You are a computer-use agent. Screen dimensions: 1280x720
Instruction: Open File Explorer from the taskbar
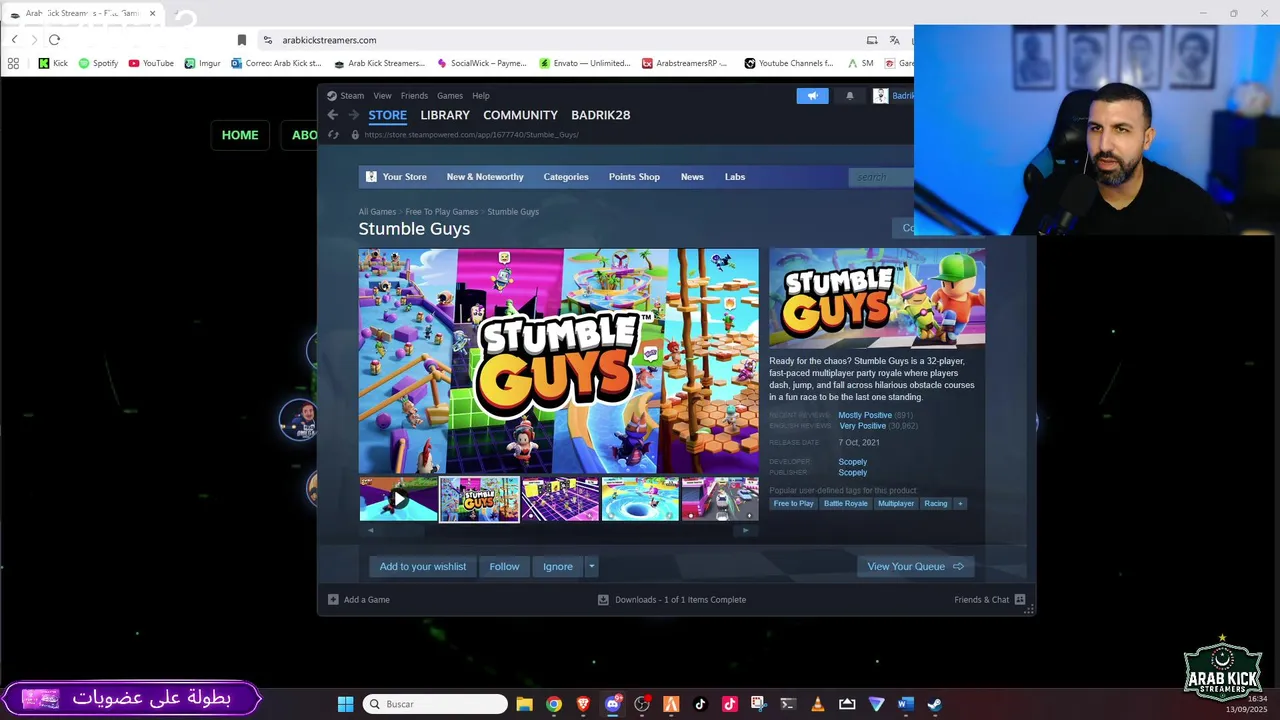point(524,704)
